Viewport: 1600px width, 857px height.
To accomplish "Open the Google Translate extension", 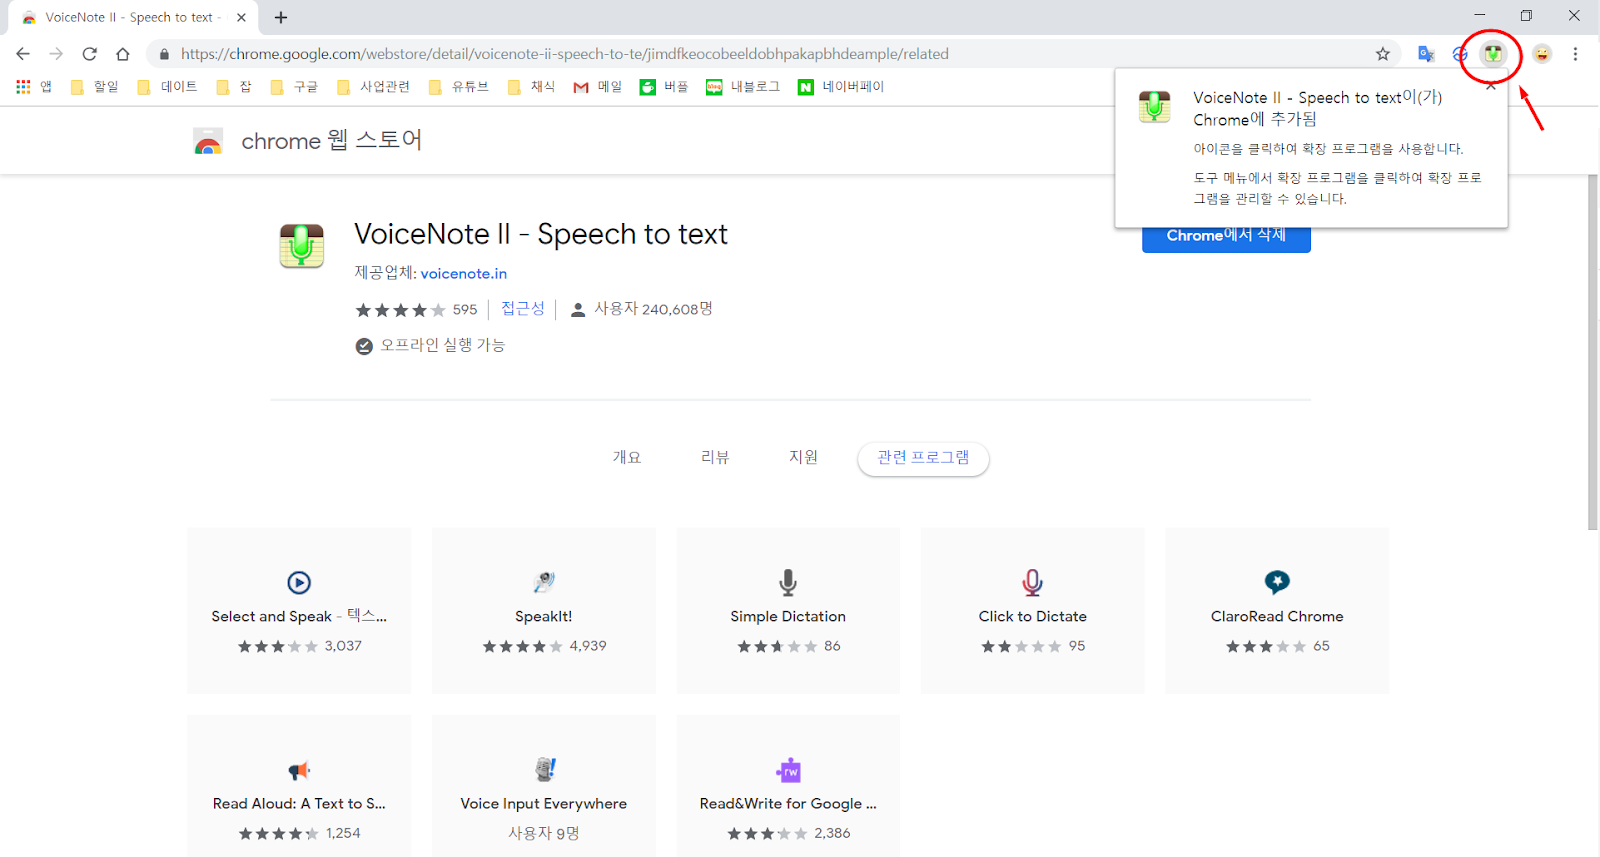I will 1426,54.
